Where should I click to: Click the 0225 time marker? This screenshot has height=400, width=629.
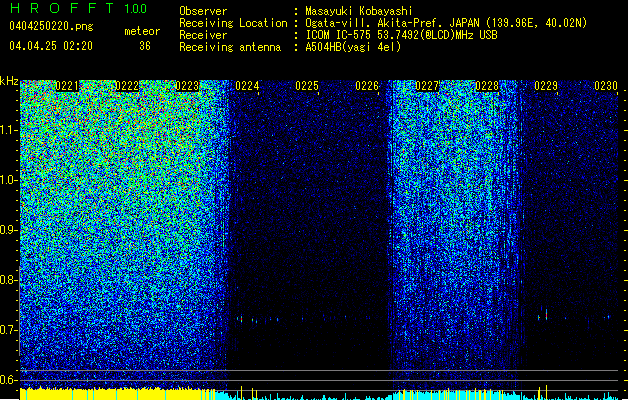[307, 86]
